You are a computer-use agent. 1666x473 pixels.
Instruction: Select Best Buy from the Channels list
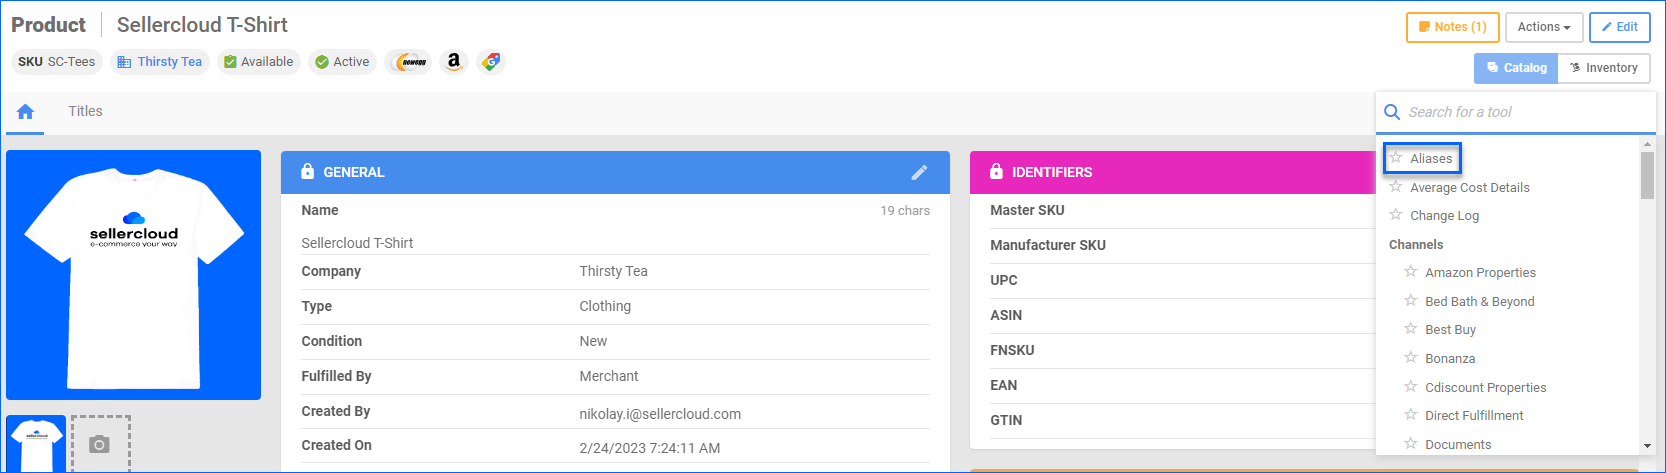(x=1450, y=330)
